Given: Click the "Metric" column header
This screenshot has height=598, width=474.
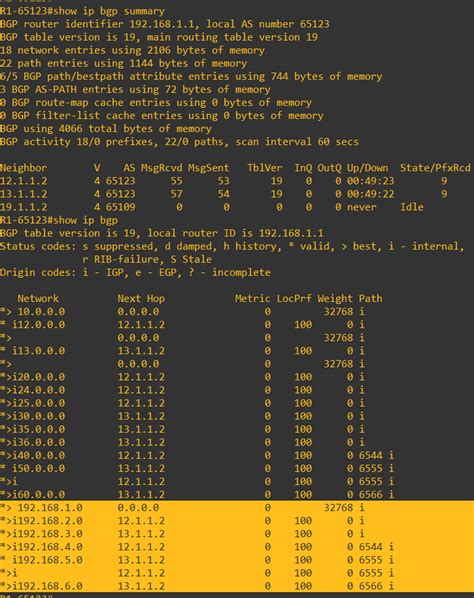Looking at the screenshot, I should pyautogui.click(x=253, y=299).
